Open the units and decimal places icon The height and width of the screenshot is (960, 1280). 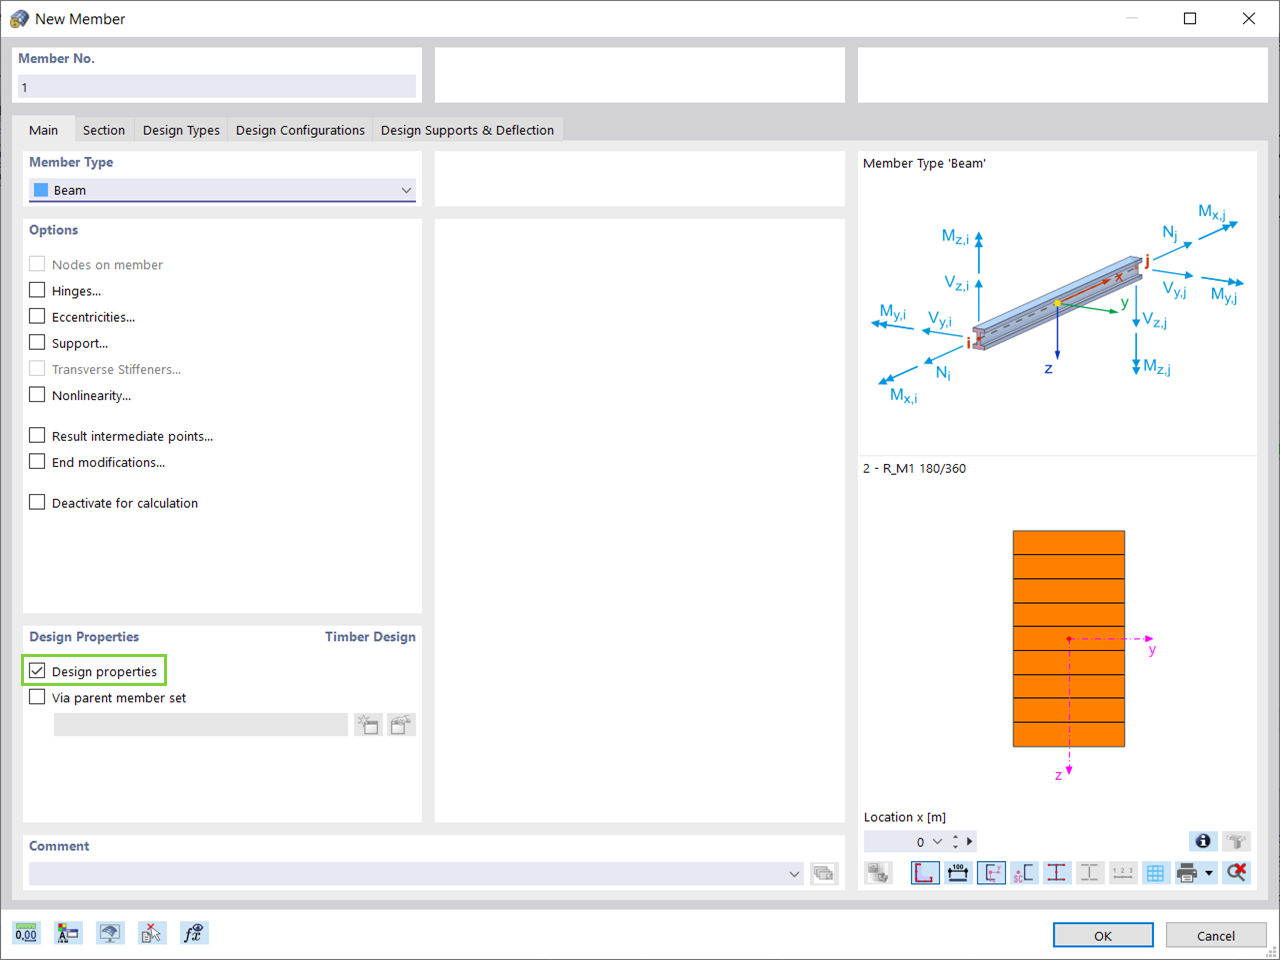(x=26, y=933)
